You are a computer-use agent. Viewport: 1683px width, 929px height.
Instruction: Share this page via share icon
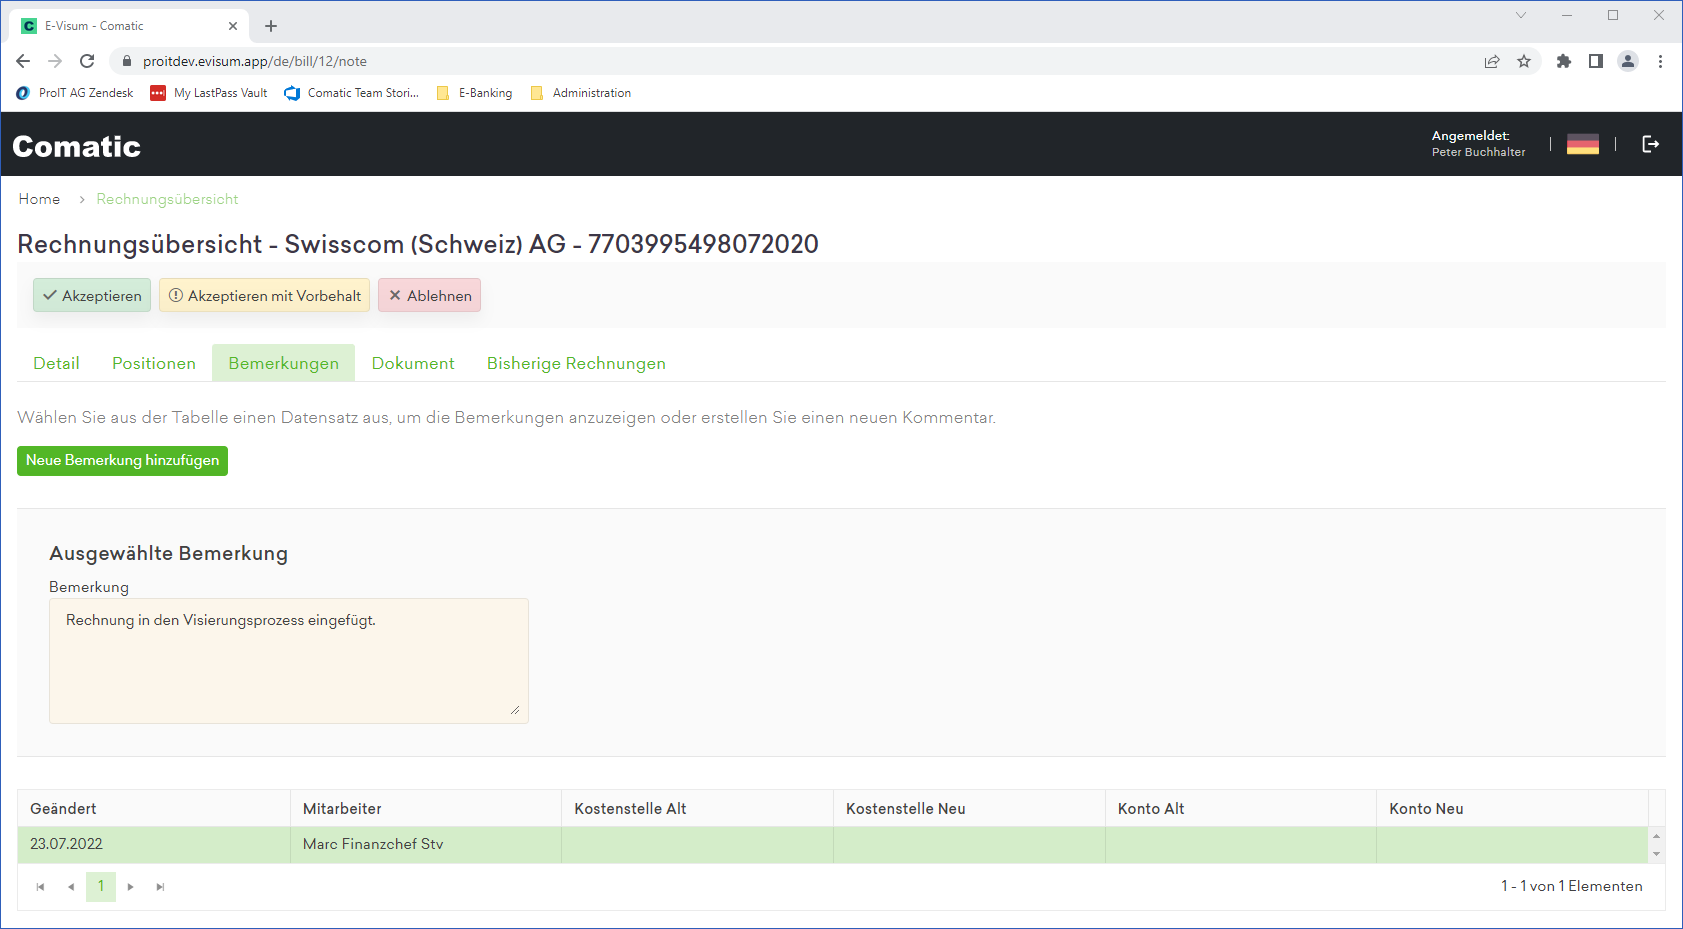tap(1492, 61)
